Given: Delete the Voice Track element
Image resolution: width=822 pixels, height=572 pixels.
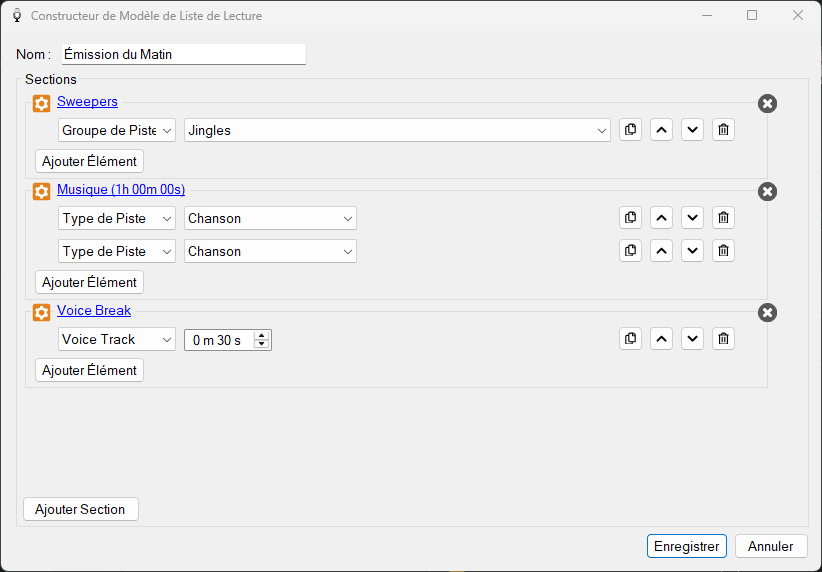Looking at the screenshot, I should click(723, 339).
